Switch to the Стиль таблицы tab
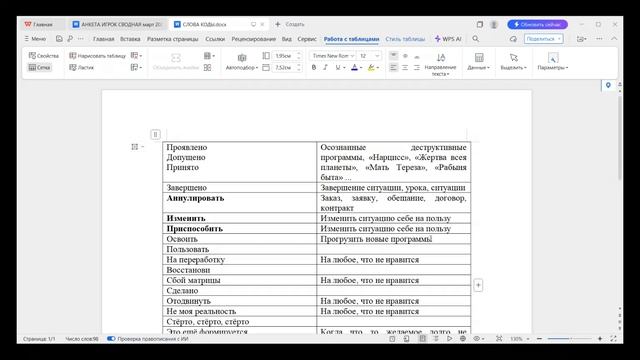 (405, 39)
